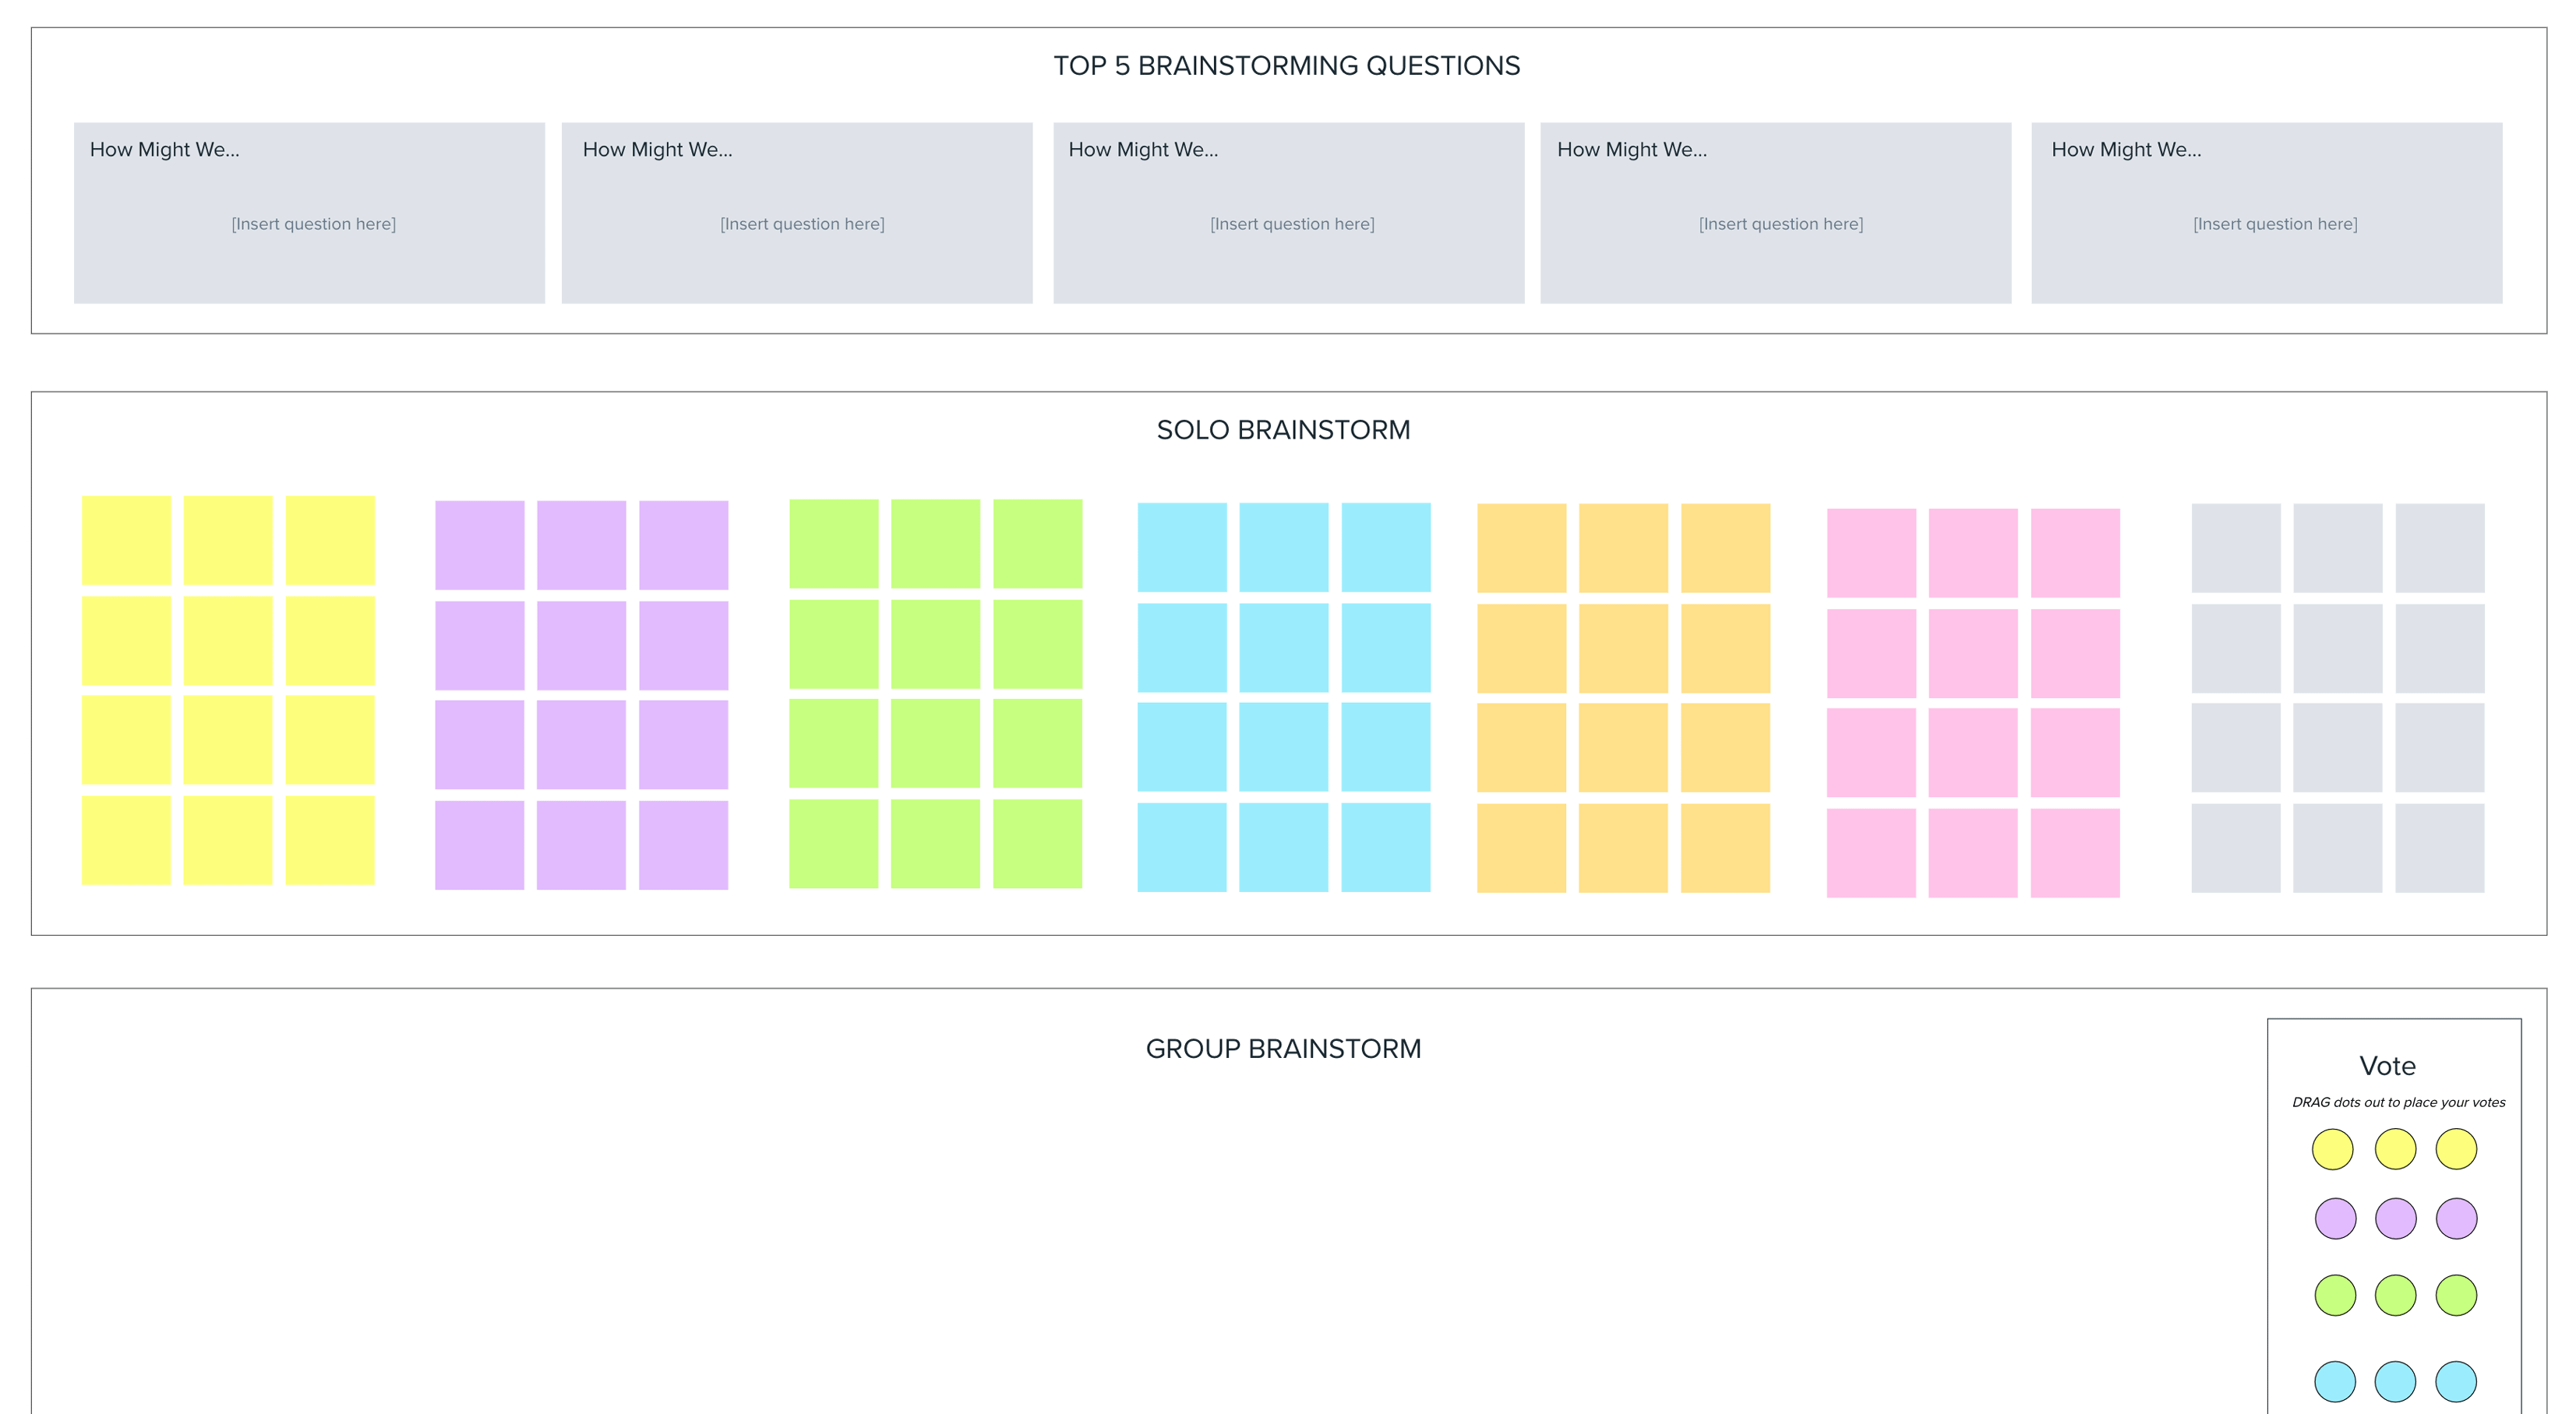Pick the rightmost yellow vote dot

pos(2456,1149)
